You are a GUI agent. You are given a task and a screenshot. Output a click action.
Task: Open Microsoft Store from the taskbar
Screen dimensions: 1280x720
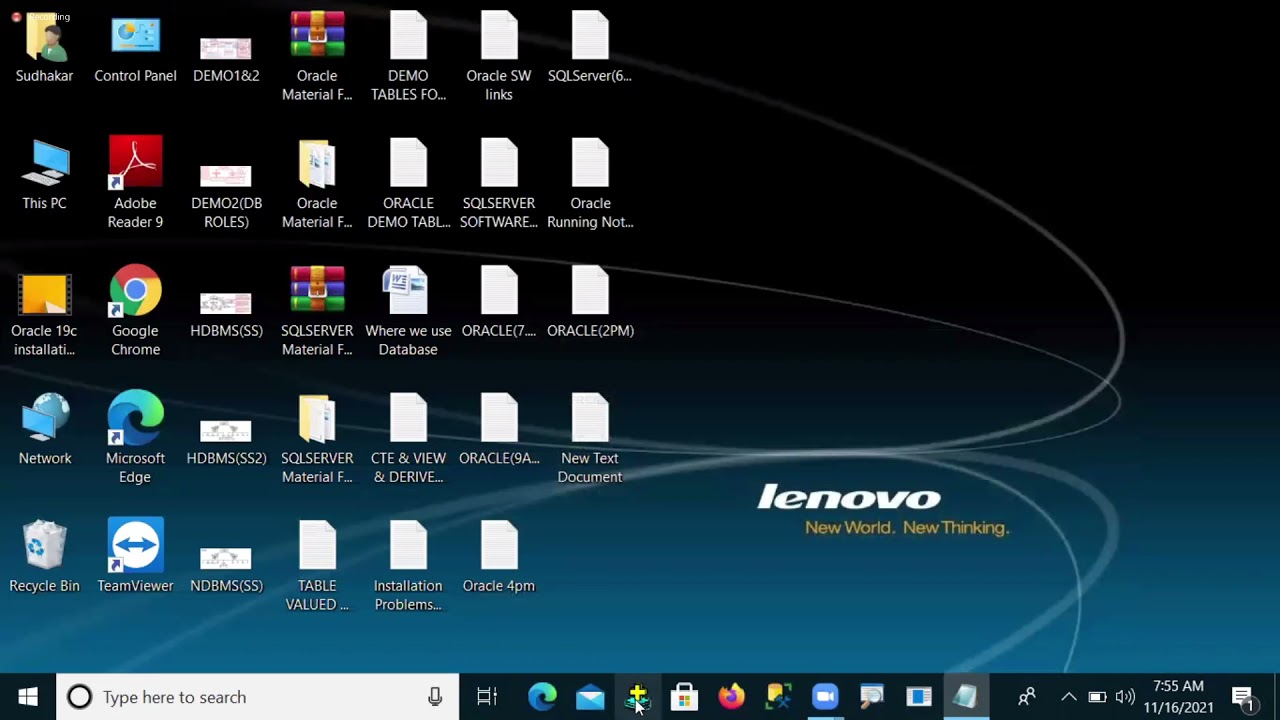tap(684, 697)
